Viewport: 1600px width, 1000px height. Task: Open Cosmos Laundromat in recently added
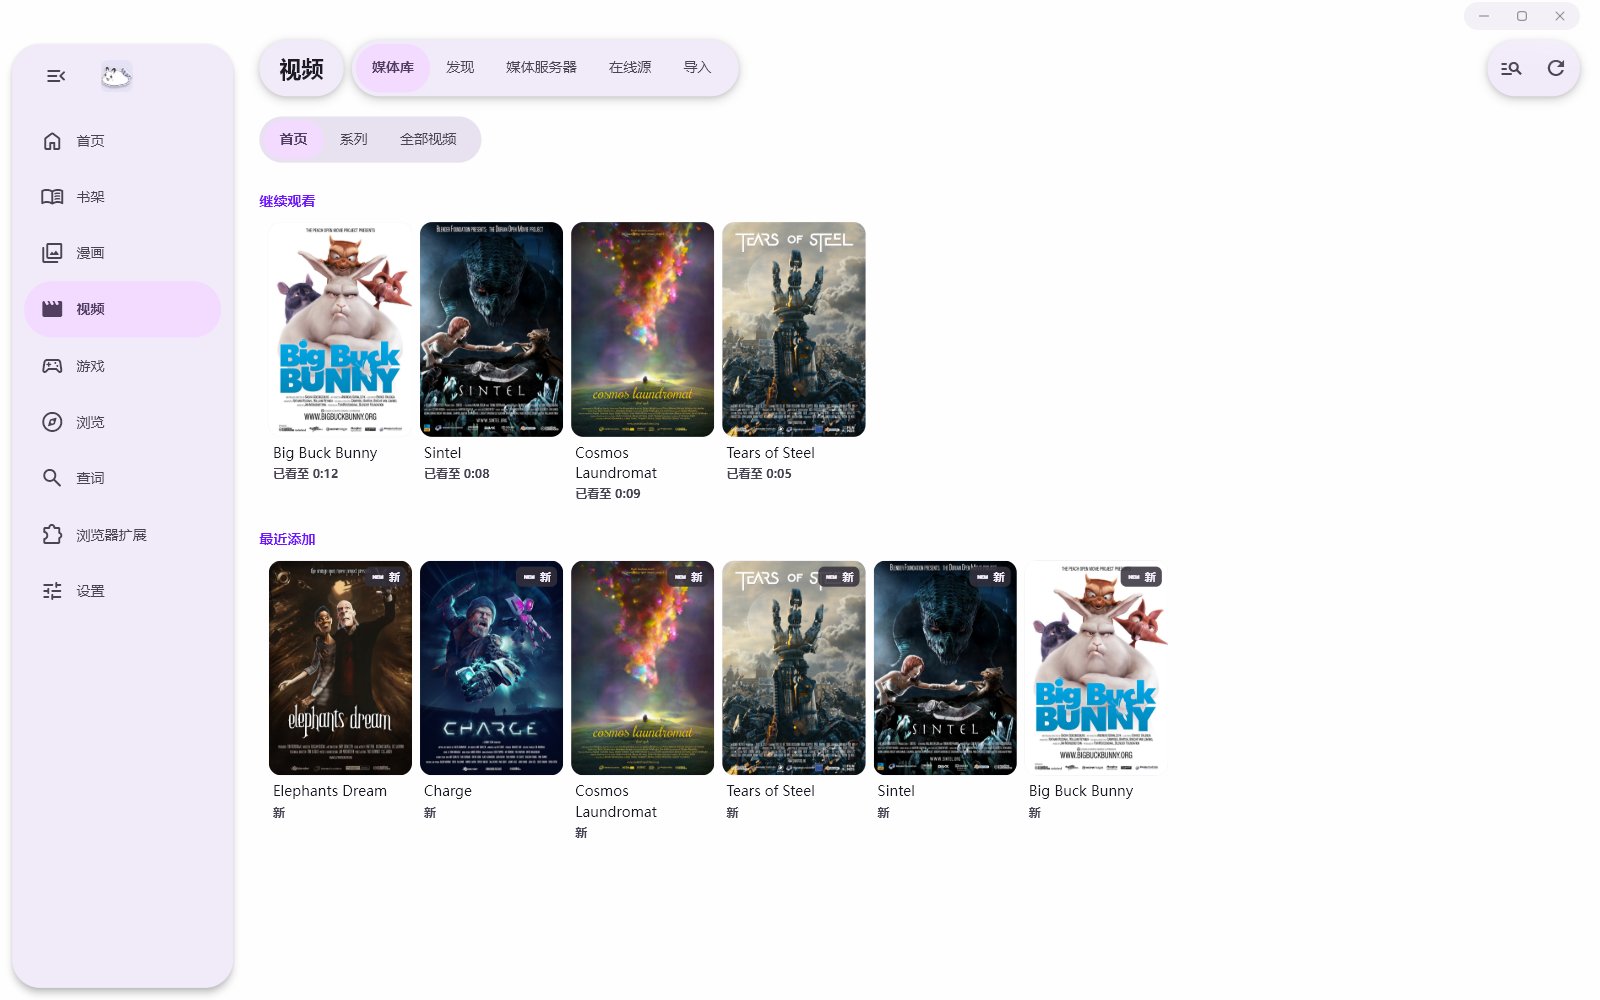pyautogui.click(x=642, y=668)
